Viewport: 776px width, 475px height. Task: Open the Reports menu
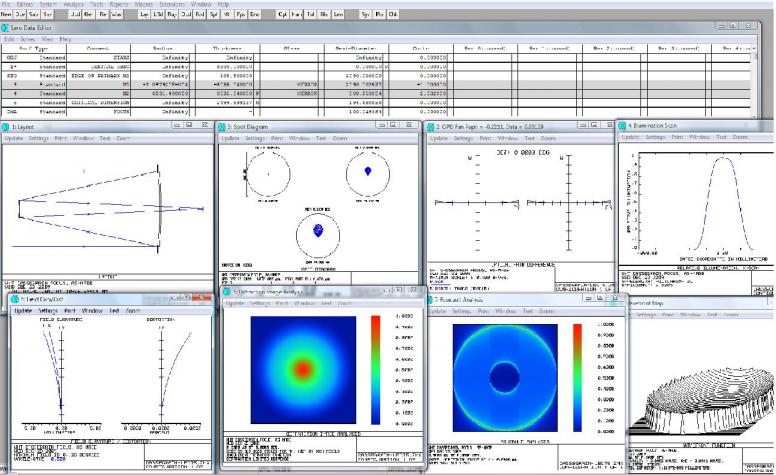click(119, 4)
